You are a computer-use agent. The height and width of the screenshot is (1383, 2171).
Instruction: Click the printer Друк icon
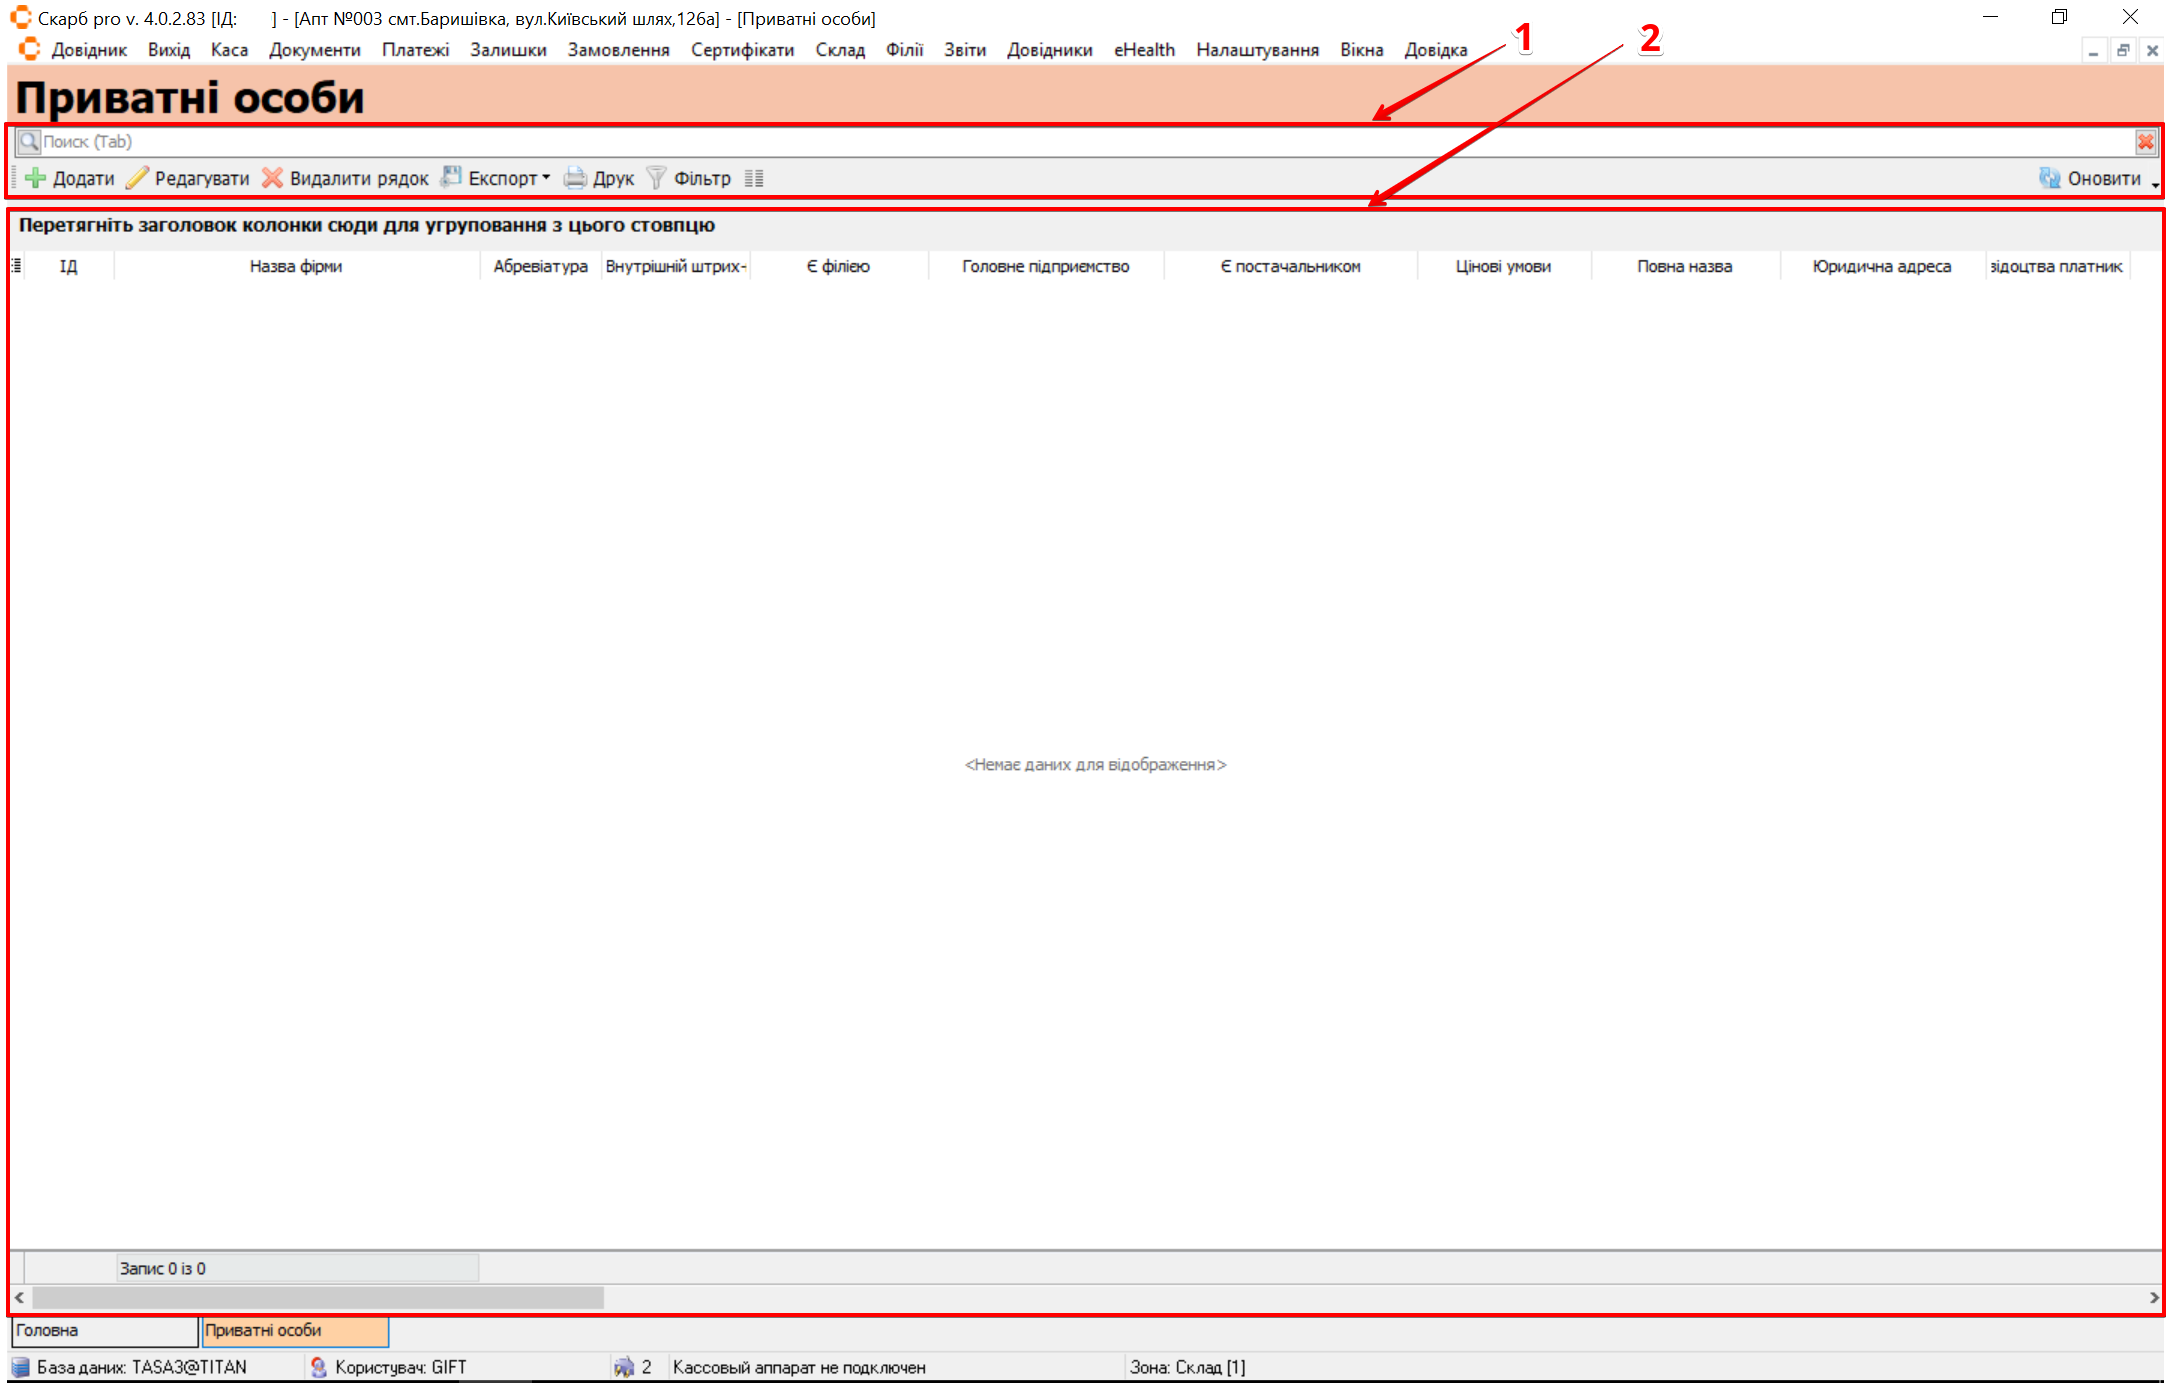575,178
